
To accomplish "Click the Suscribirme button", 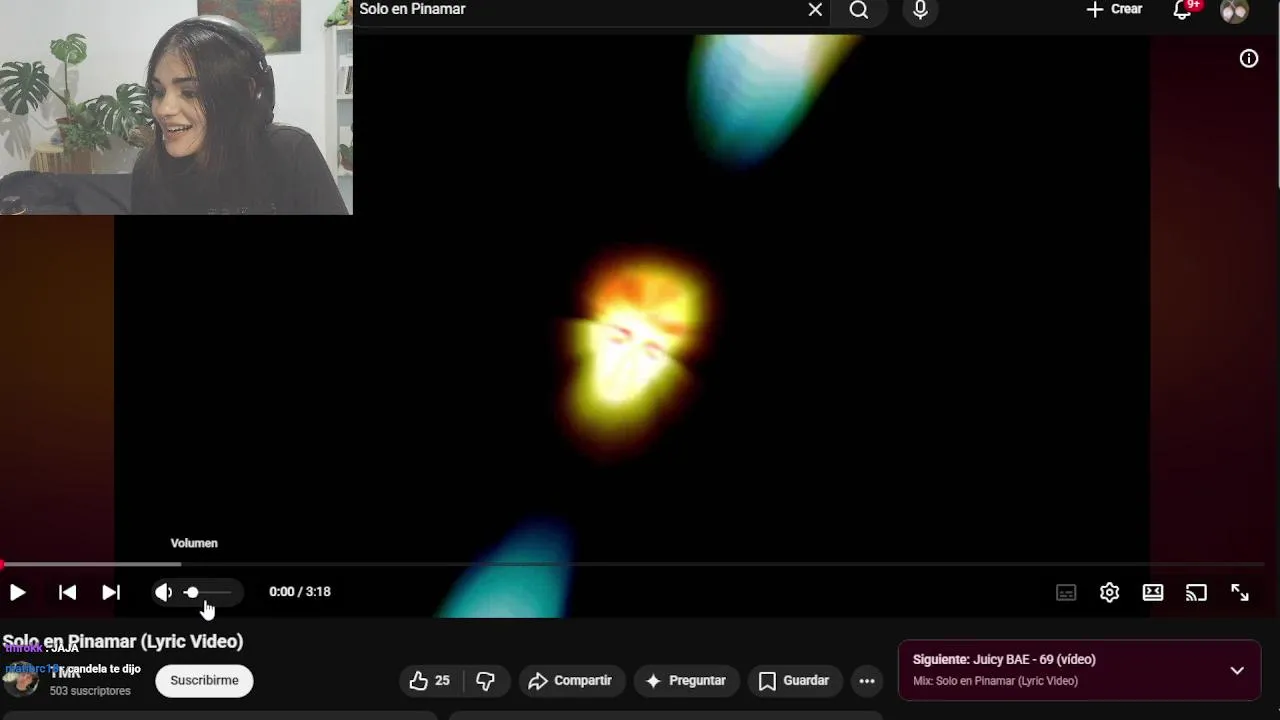I will click(204, 680).
